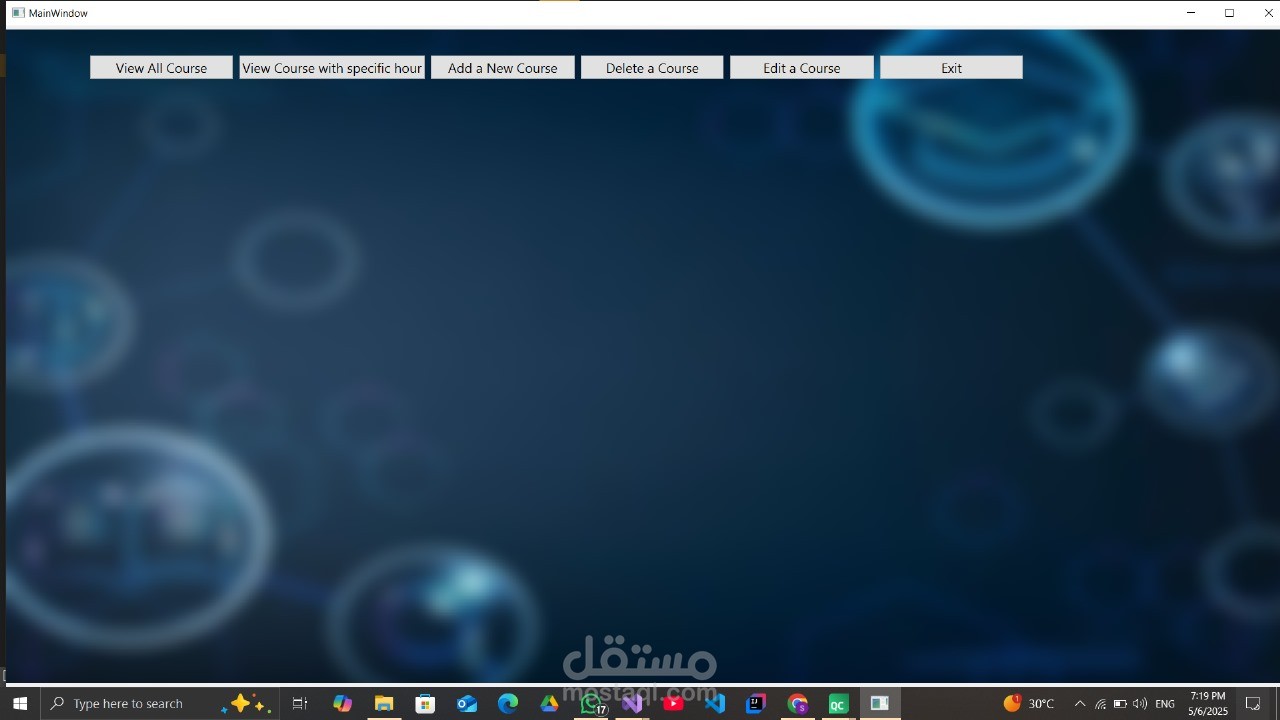Click the View All Course button
Screen dimensions: 1280x720
point(161,68)
